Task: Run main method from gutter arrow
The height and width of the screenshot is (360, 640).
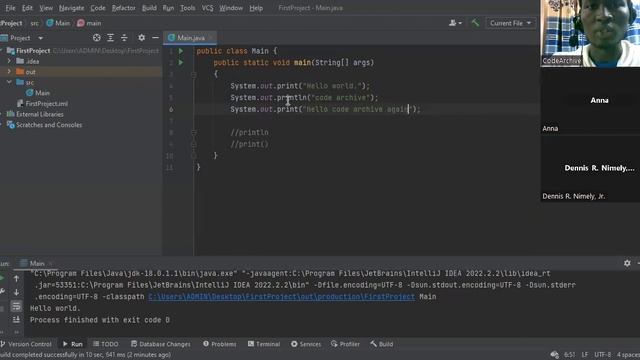Action: click(181, 62)
